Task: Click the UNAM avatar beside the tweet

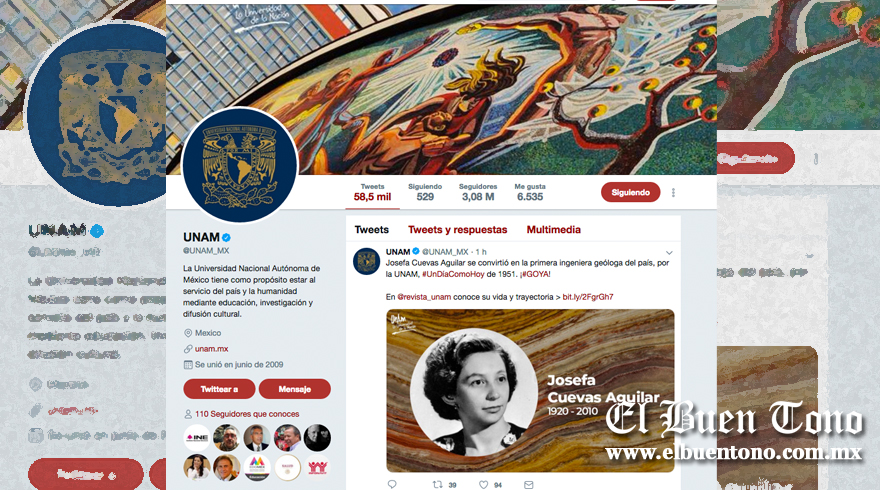Action: click(x=366, y=262)
